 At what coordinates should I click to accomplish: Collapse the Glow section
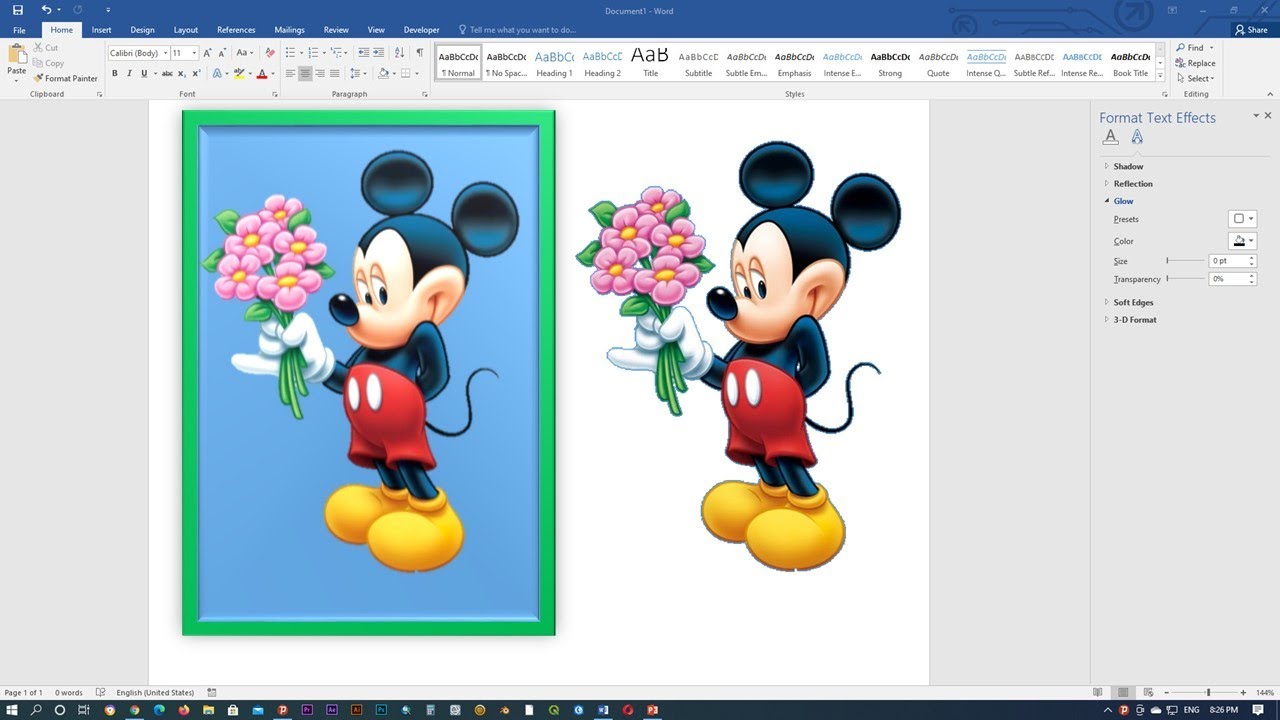pyautogui.click(x=1123, y=201)
